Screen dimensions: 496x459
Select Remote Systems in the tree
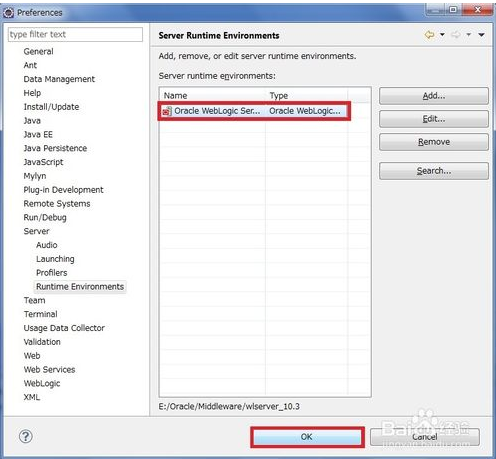57,204
